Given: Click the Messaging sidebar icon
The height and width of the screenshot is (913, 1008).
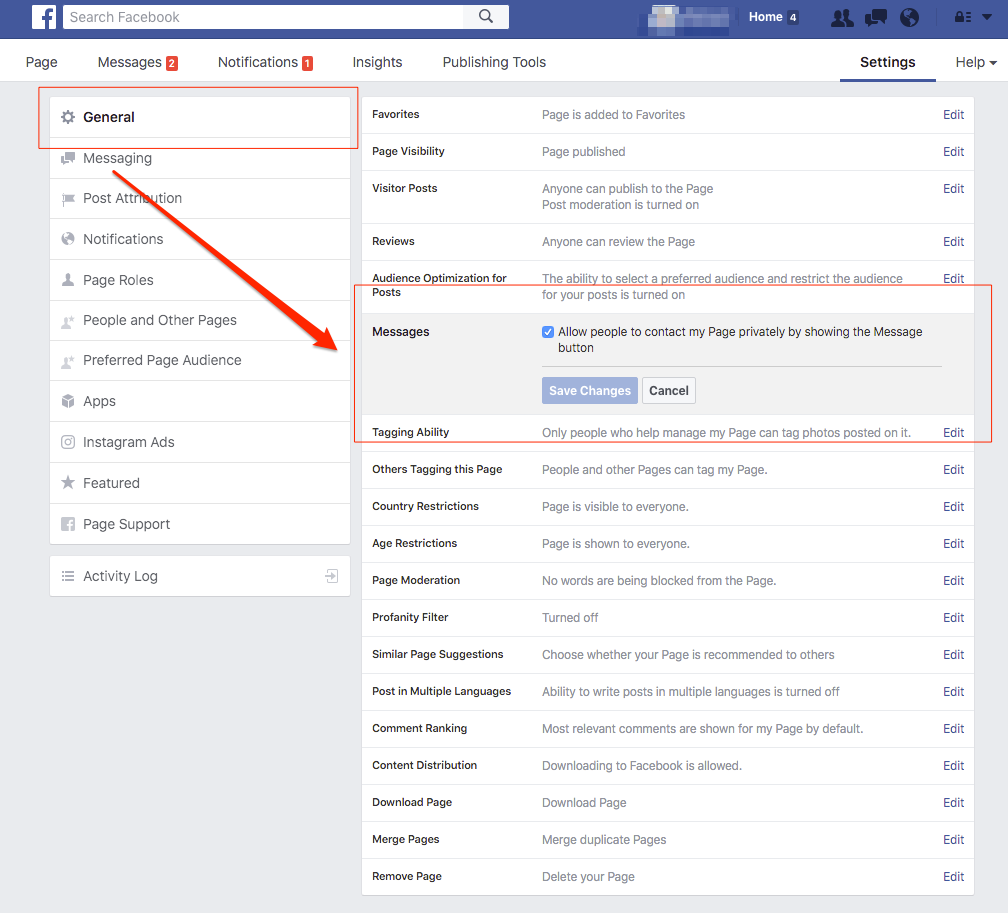Looking at the screenshot, I should pyautogui.click(x=68, y=158).
